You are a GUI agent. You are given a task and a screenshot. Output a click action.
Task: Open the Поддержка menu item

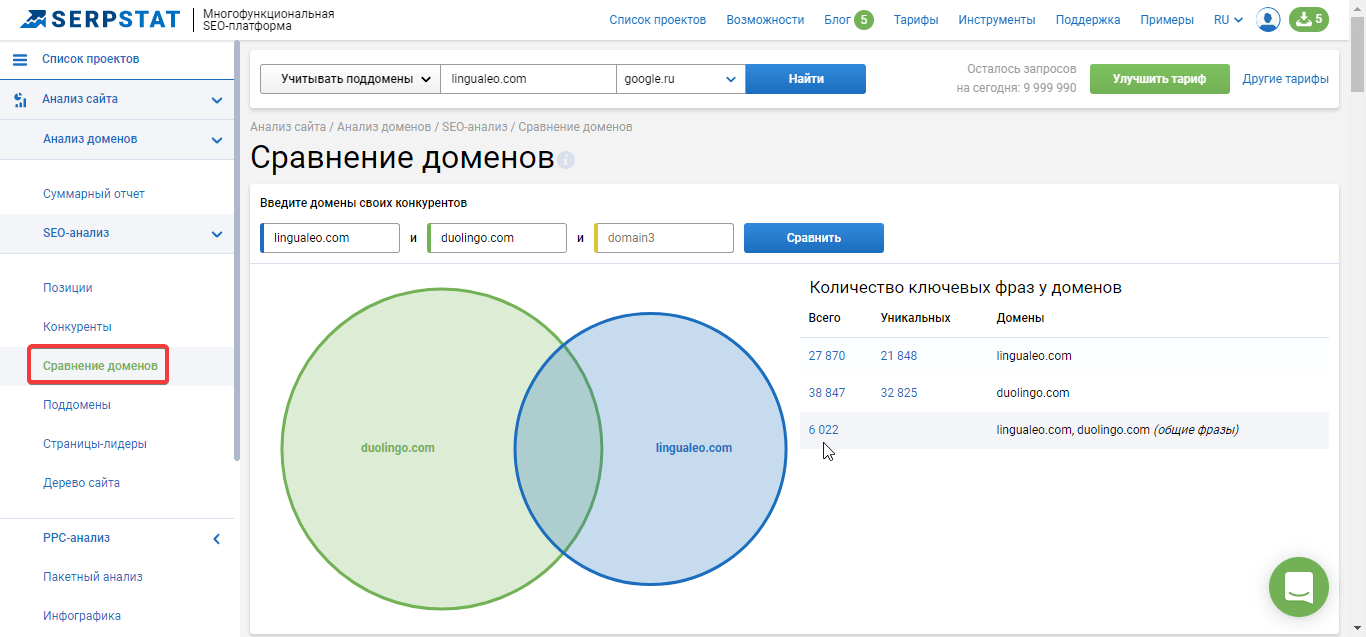[x=1088, y=20]
